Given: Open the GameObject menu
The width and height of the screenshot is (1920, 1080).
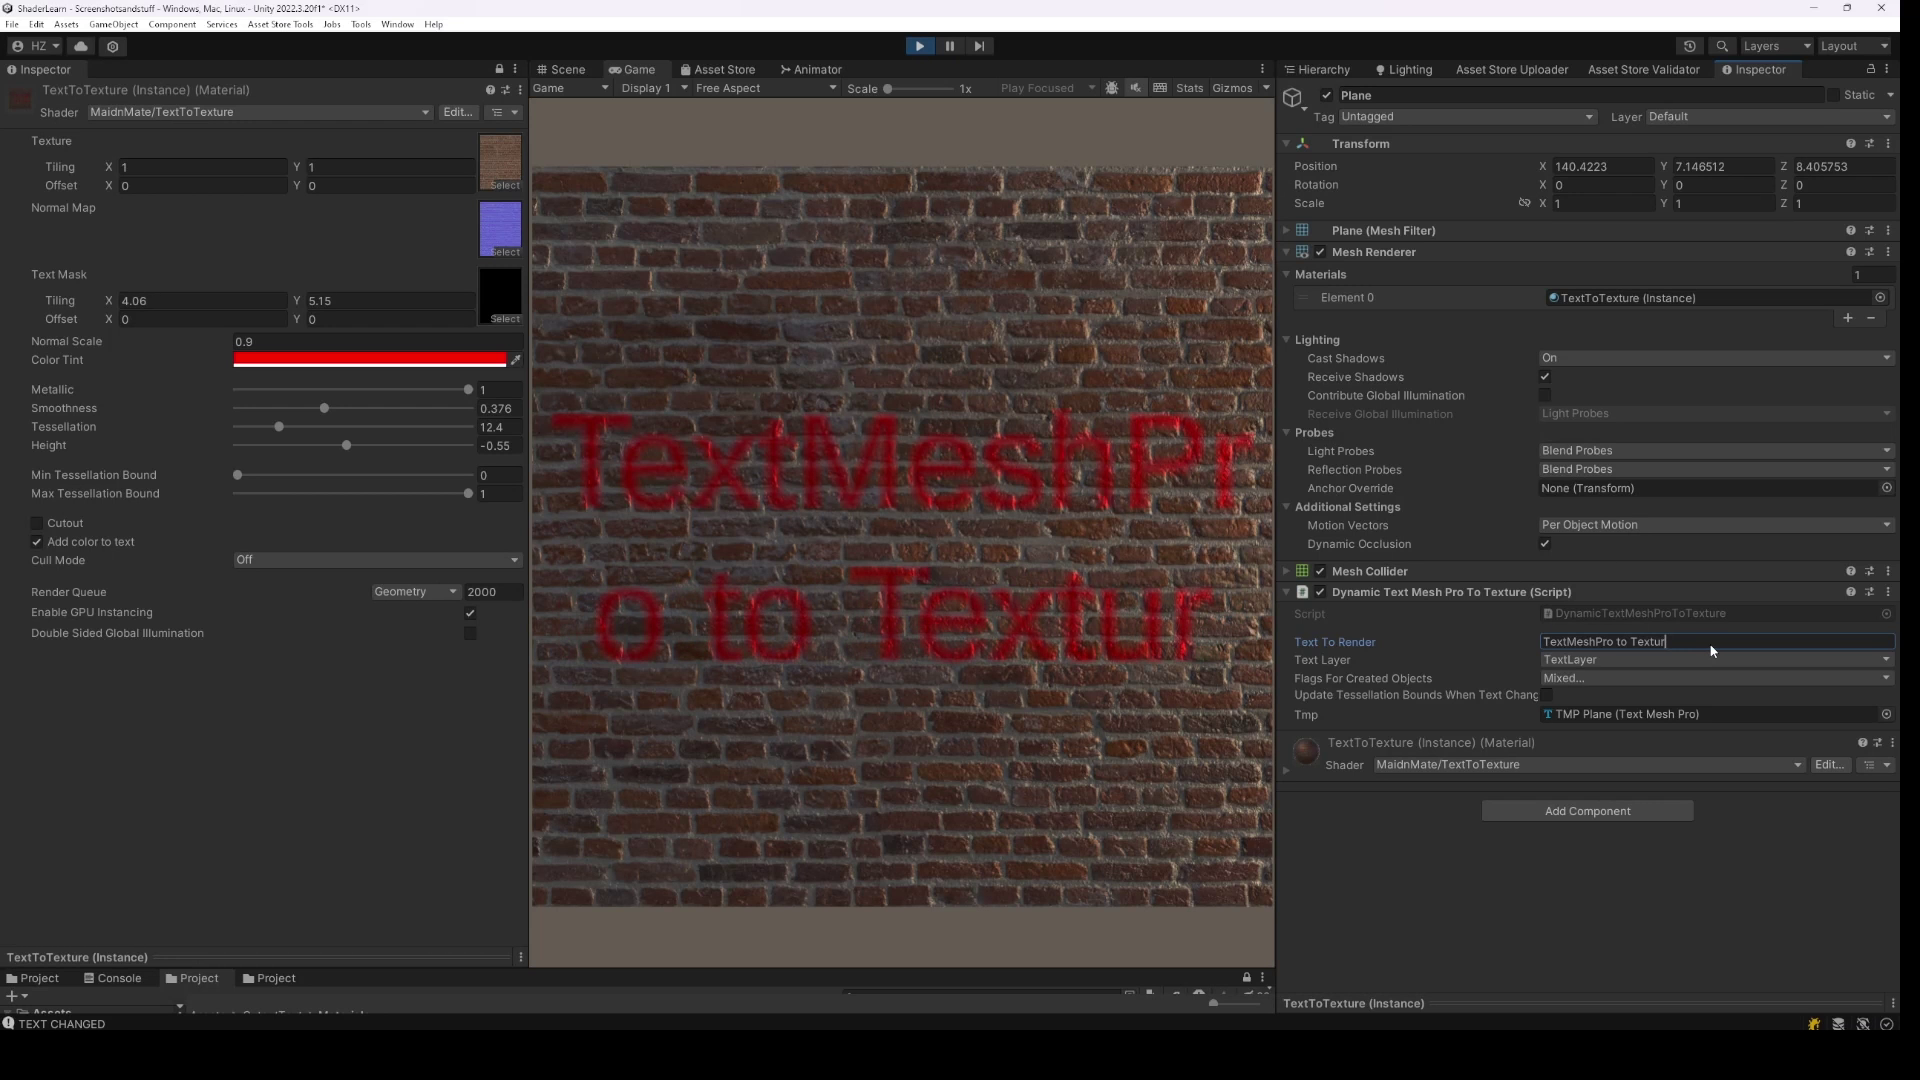Looking at the screenshot, I should point(114,24).
